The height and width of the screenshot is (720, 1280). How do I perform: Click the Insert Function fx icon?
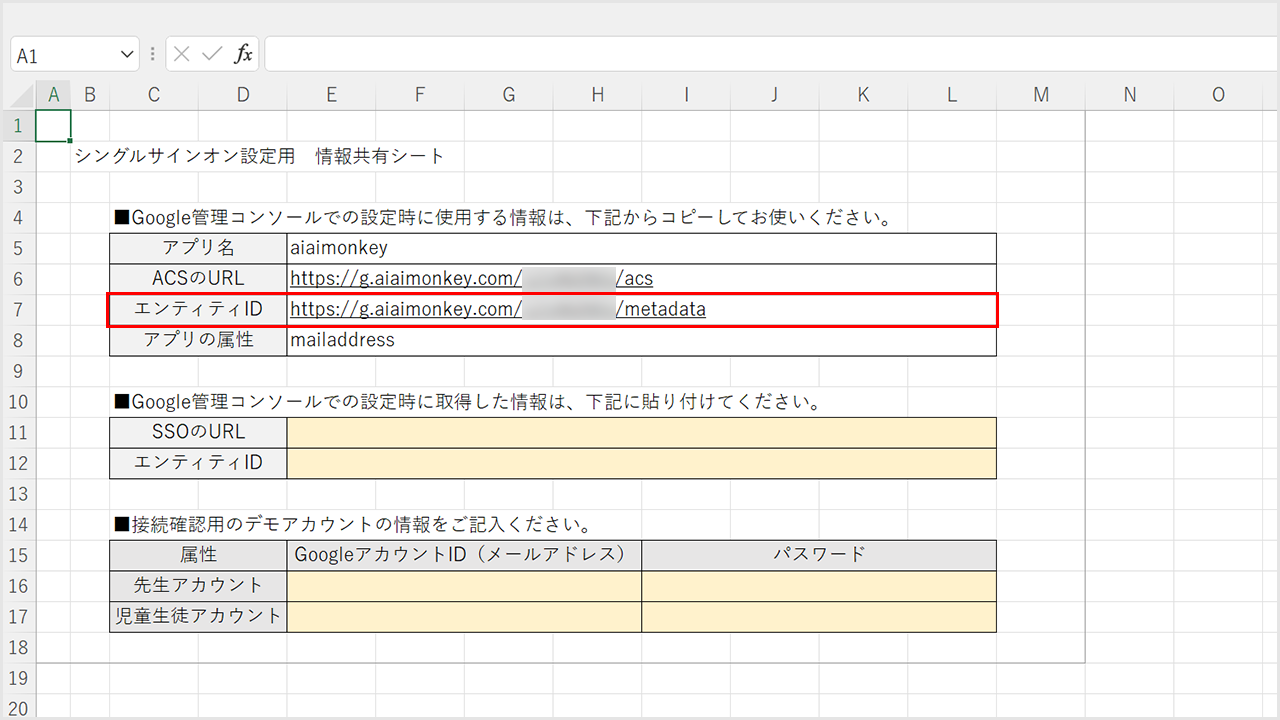(x=243, y=55)
